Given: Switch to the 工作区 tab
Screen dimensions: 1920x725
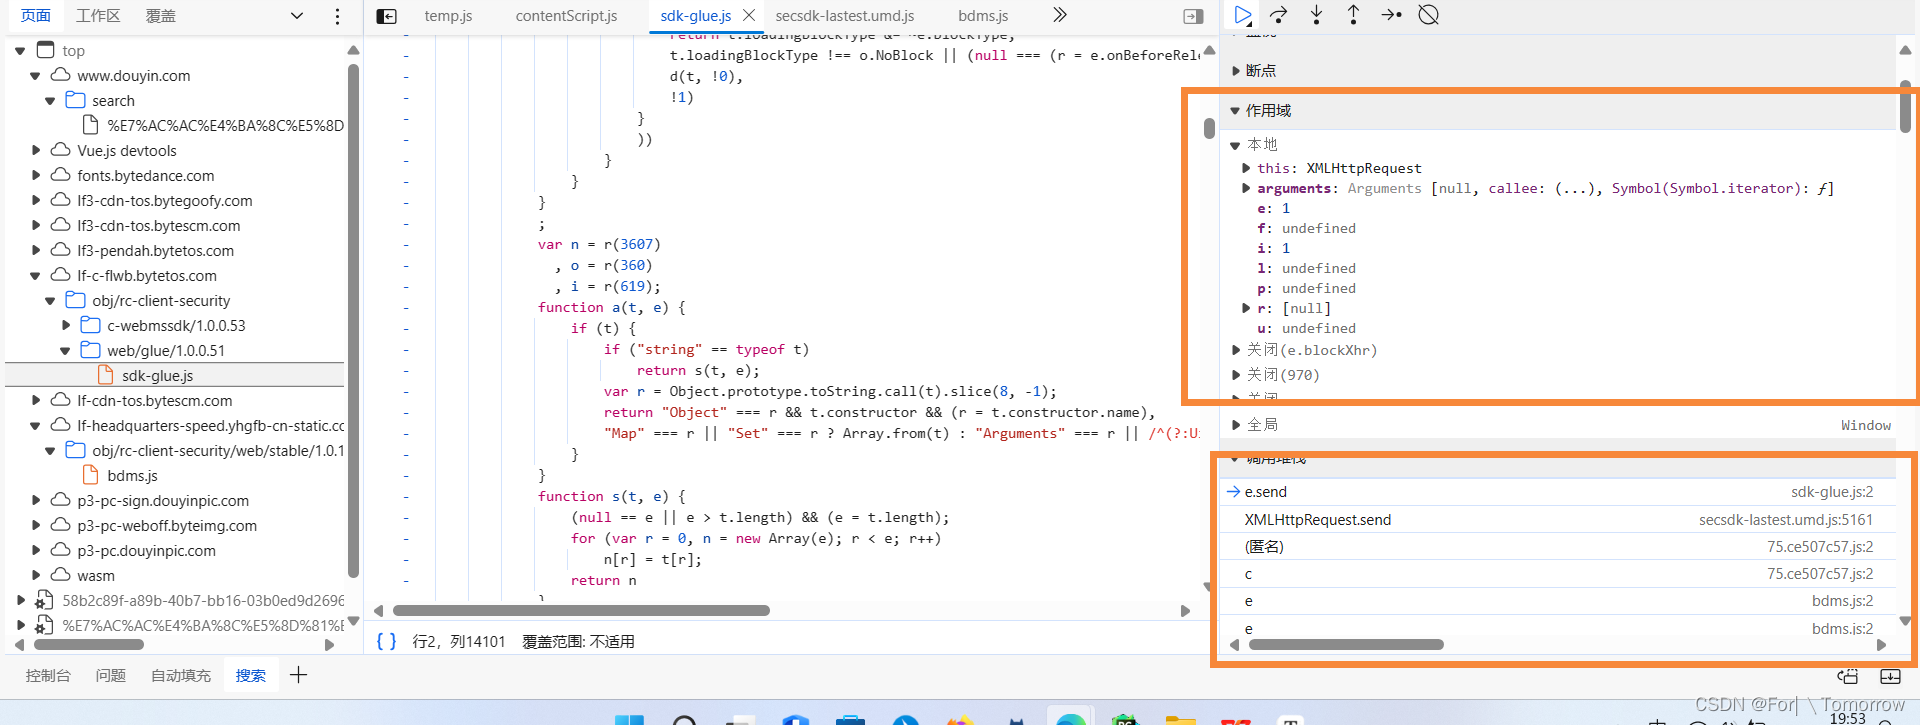Looking at the screenshot, I should [98, 16].
